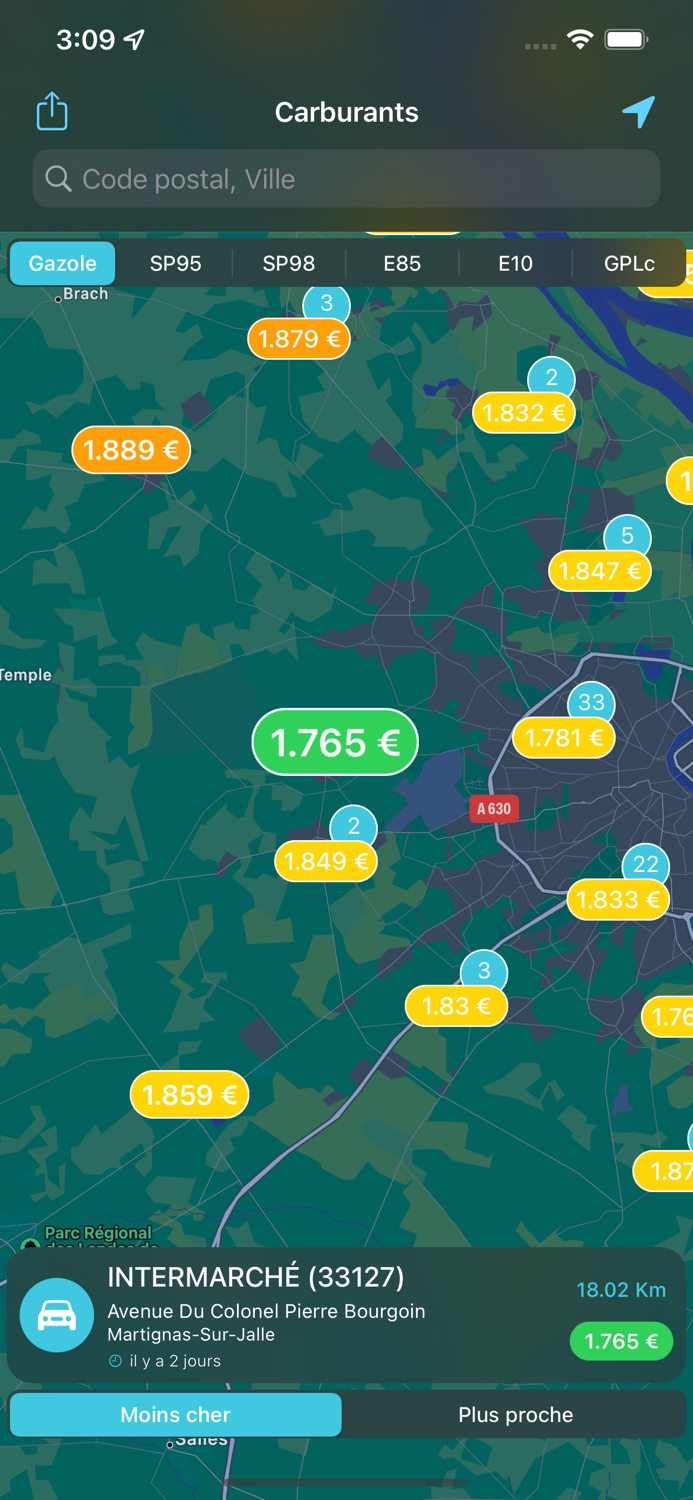Choose the E85 fuel tab
Image resolution: width=693 pixels, height=1500 pixels.
[402, 264]
